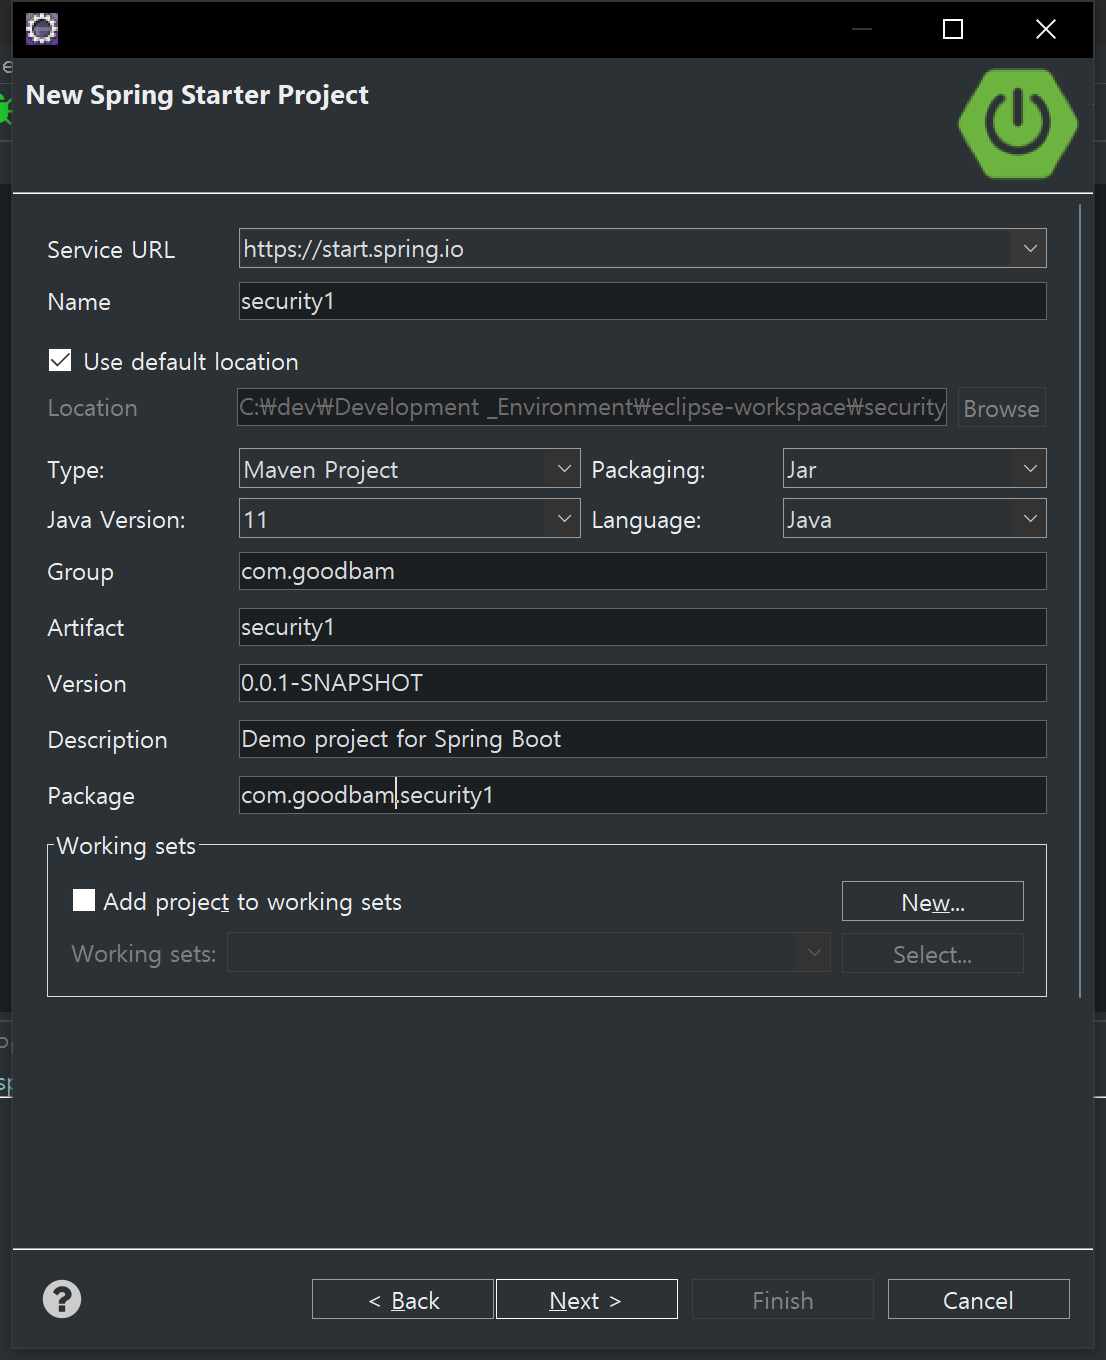Image resolution: width=1106 pixels, height=1360 pixels.
Task: Click the Next > button
Action: click(x=587, y=1300)
